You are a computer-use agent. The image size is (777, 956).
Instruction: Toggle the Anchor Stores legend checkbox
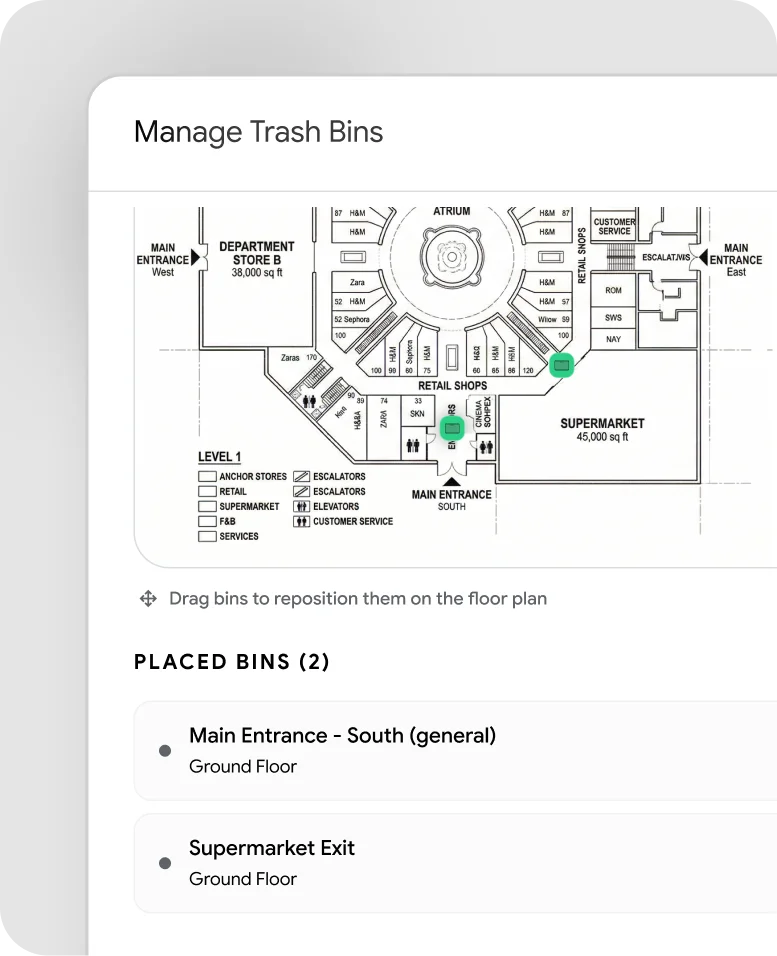pos(206,476)
